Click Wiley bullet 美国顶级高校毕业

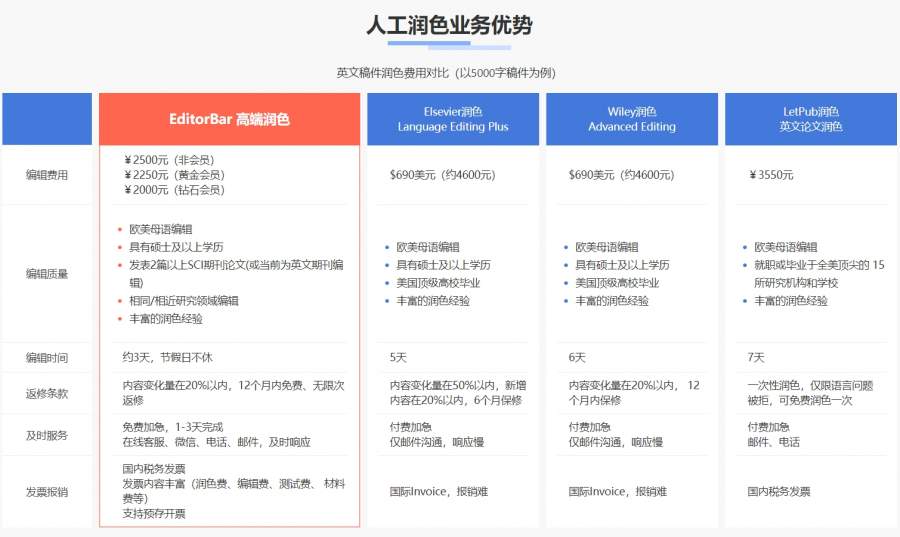click(x=618, y=283)
